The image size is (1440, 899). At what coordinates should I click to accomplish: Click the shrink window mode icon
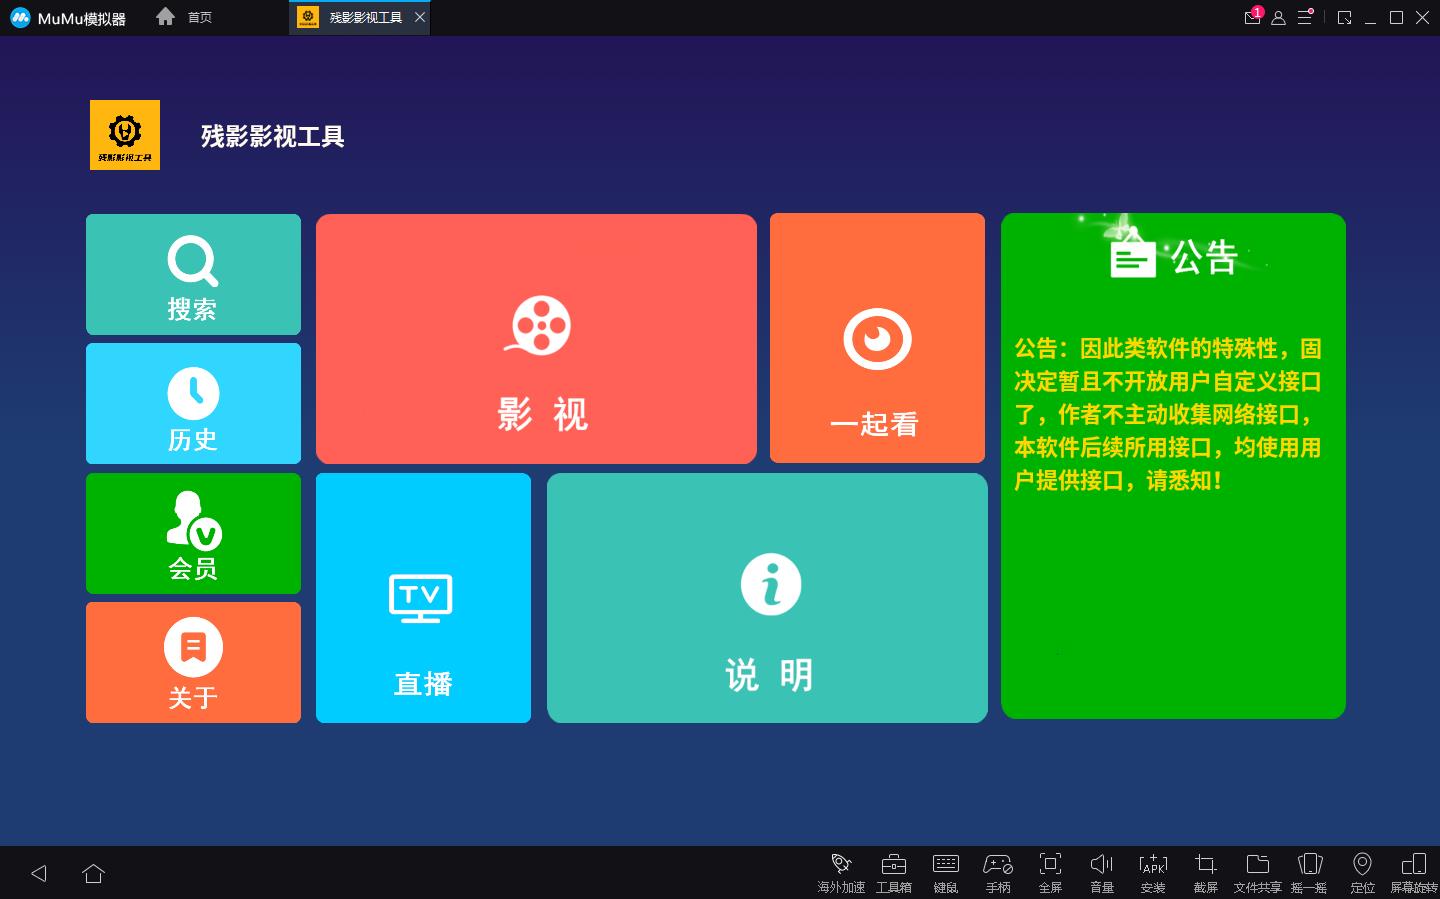(1345, 17)
